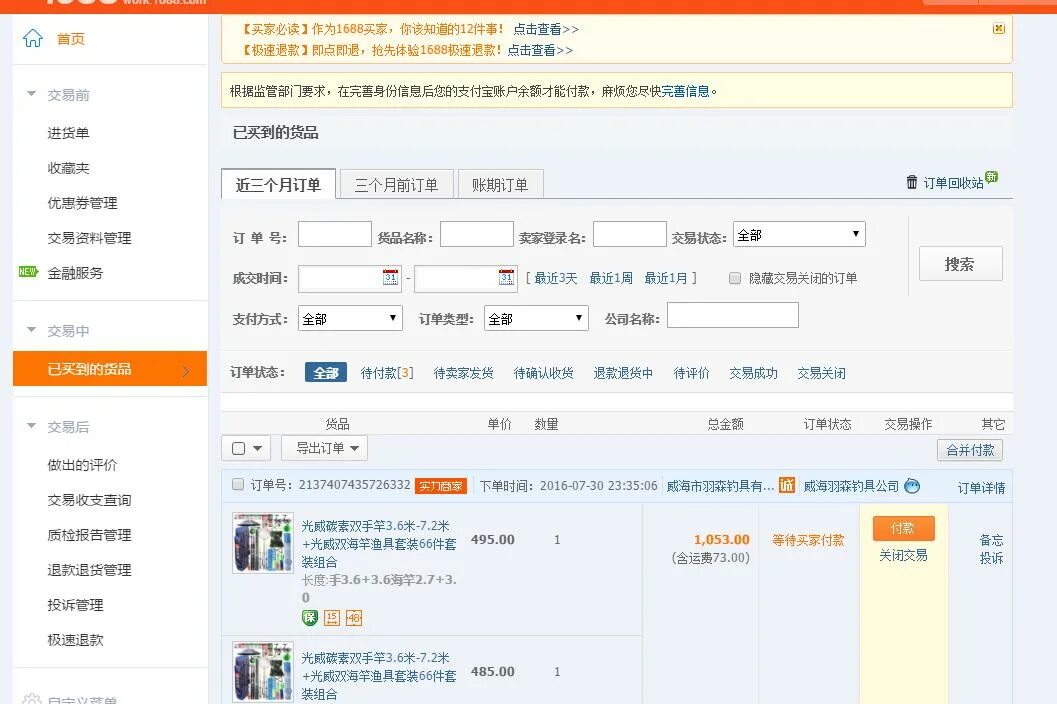The height and width of the screenshot is (704, 1057).
Task: Open the 导出订单 dropdown
Action: pos(324,448)
